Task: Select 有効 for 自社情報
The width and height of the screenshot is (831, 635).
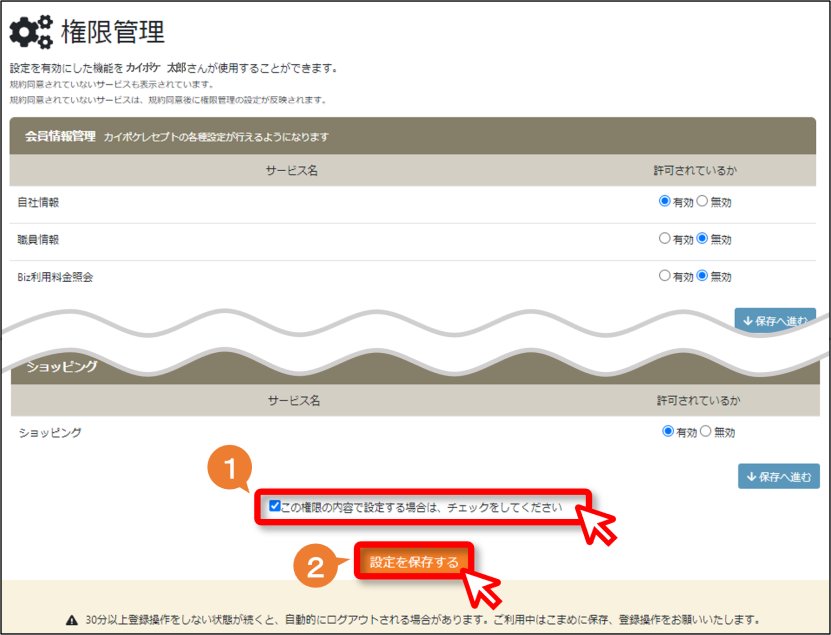Action: tap(664, 201)
